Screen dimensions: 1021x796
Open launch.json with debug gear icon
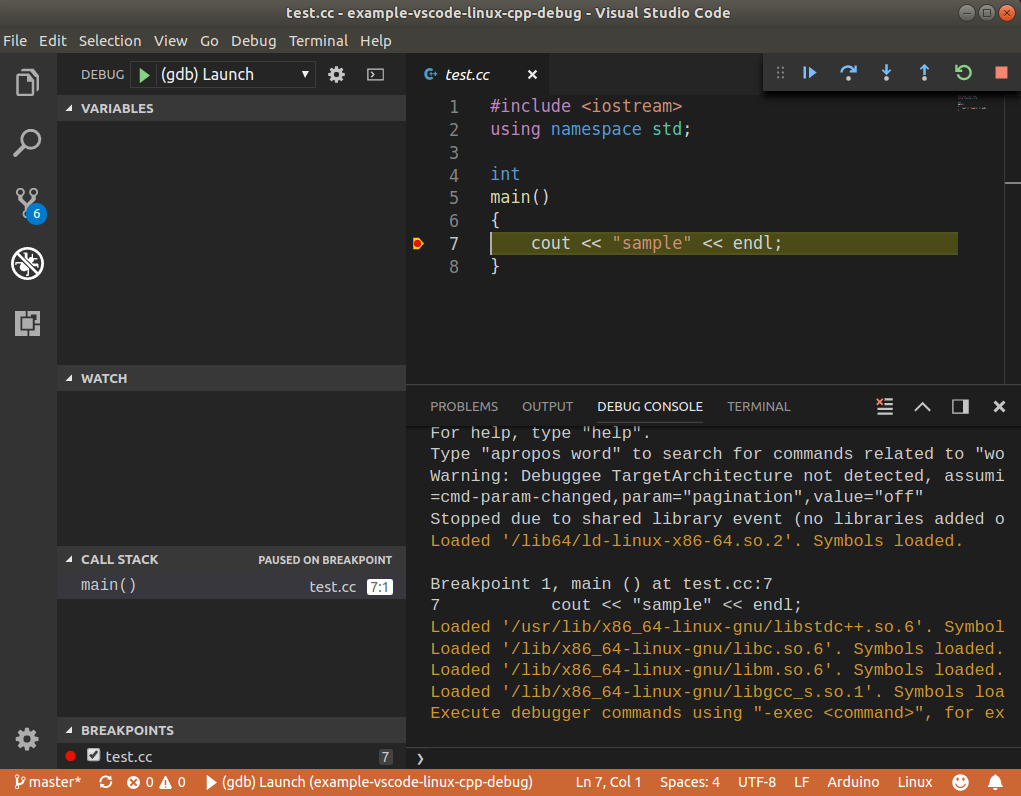pos(336,74)
